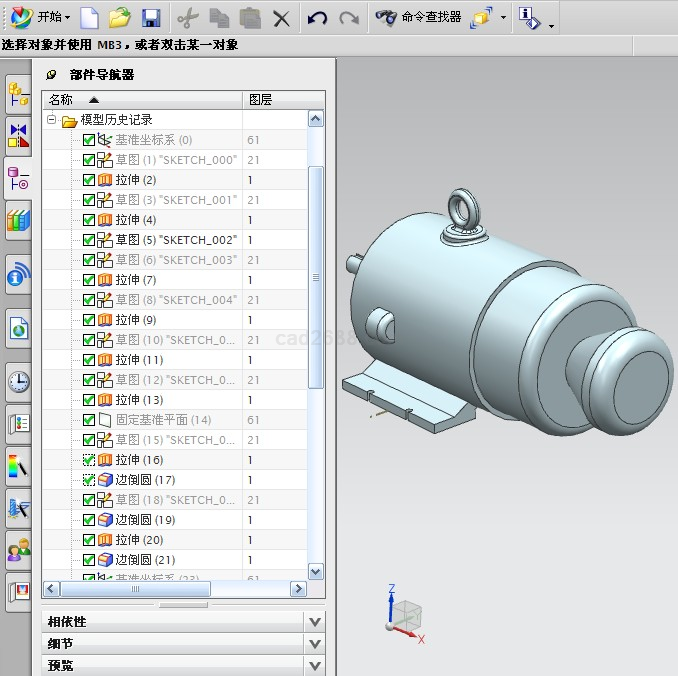Select the 拉伸 (20) feature in tree

139,540
